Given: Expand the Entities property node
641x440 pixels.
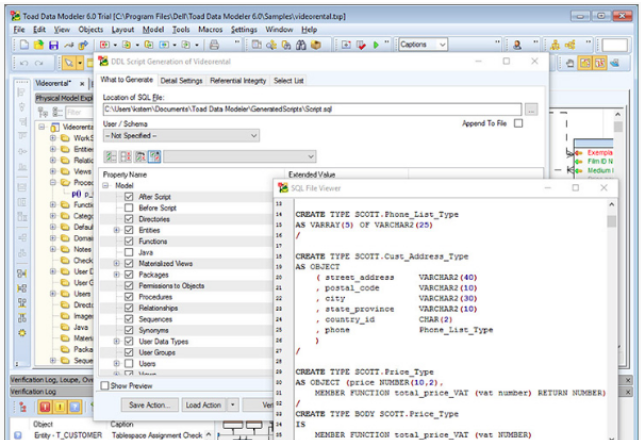Looking at the screenshot, I should [x=117, y=230].
